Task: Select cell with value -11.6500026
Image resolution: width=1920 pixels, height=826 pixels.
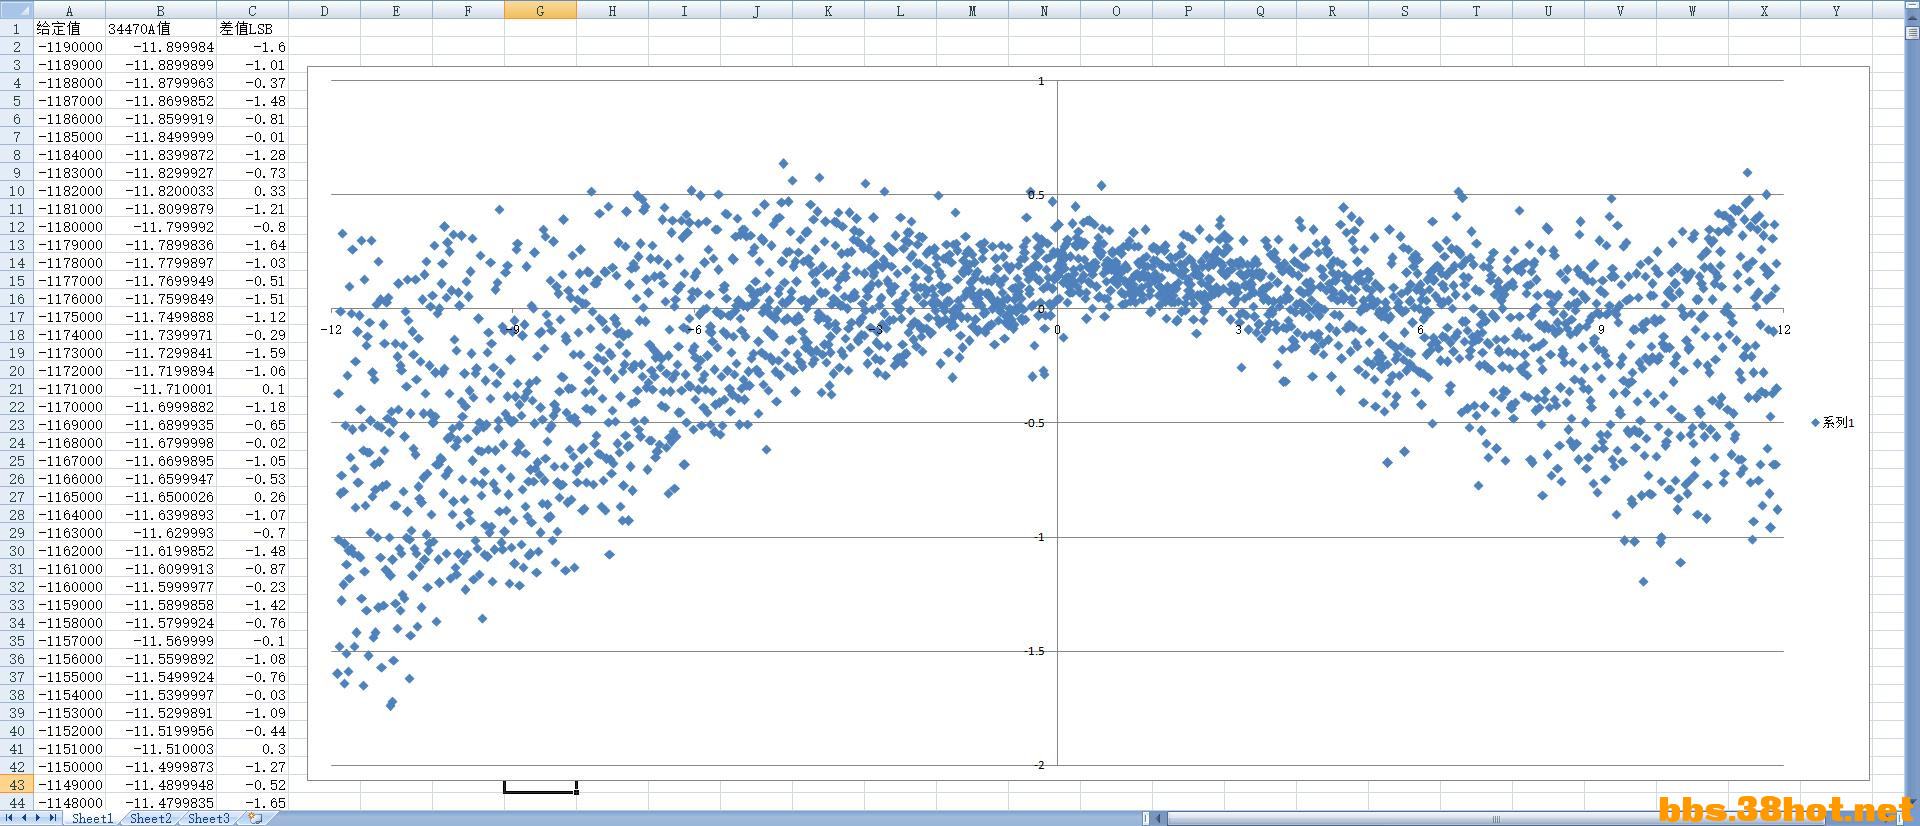Action: pyautogui.click(x=160, y=497)
